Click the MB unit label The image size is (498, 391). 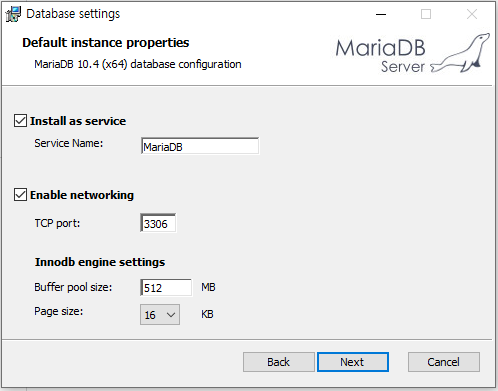208,287
